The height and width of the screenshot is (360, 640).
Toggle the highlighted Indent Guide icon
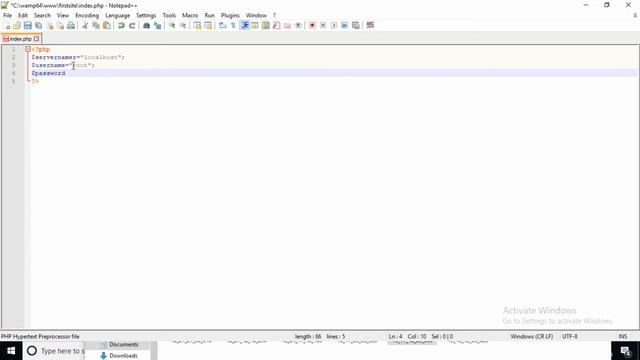(244, 25)
